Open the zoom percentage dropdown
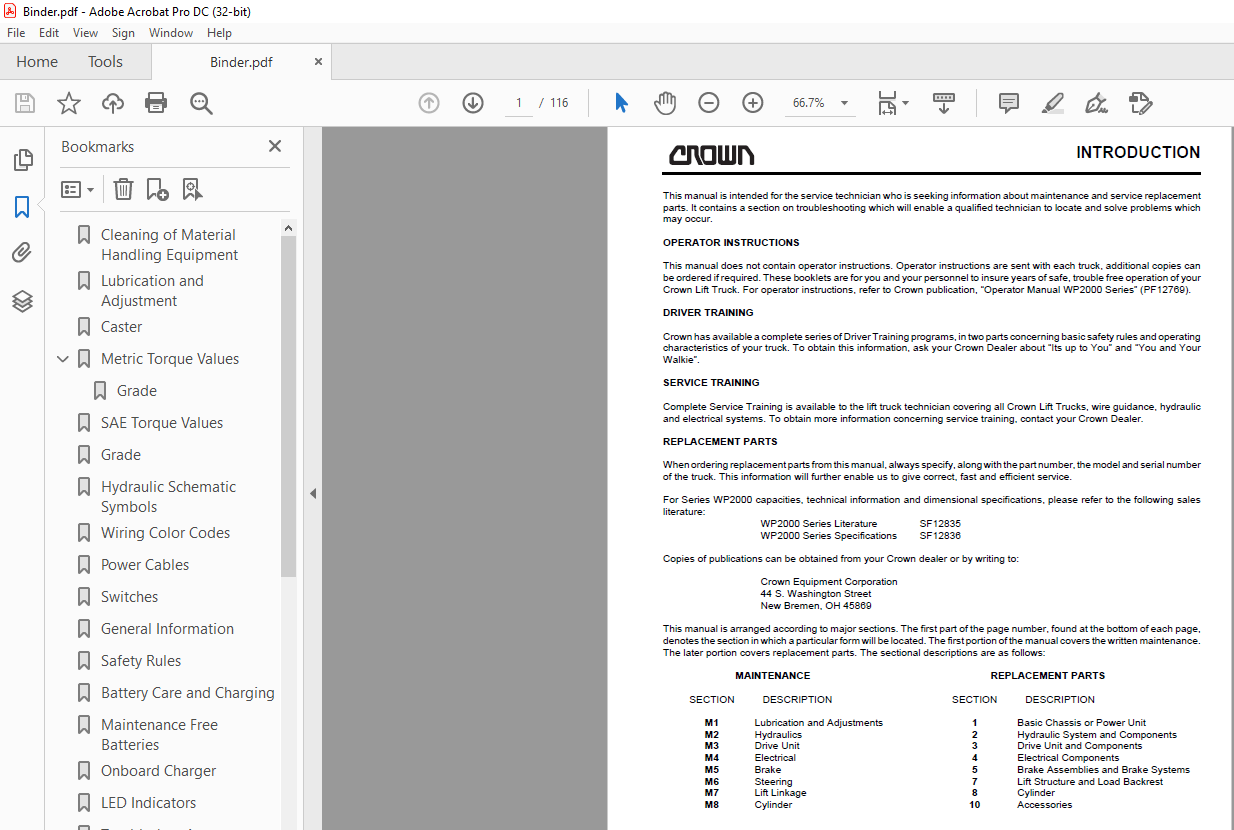The width and height of the screenshot is (1234, 830). (844, 103)
